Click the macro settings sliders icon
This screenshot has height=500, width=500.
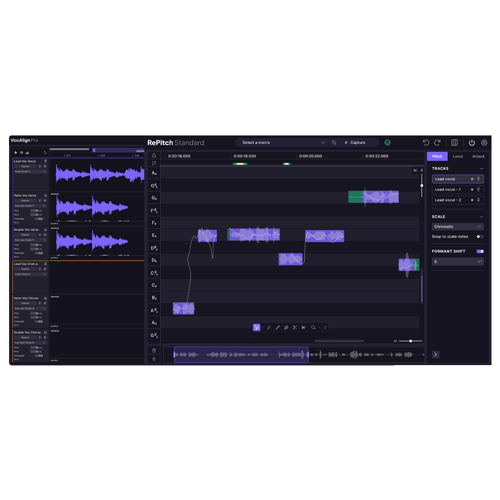[334, 143]
